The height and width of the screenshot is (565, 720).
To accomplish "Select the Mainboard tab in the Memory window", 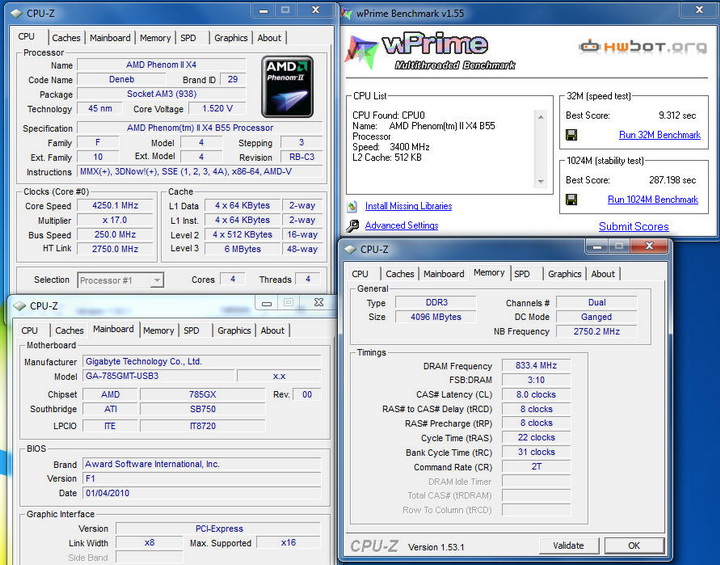I will (x=444, y=274).
